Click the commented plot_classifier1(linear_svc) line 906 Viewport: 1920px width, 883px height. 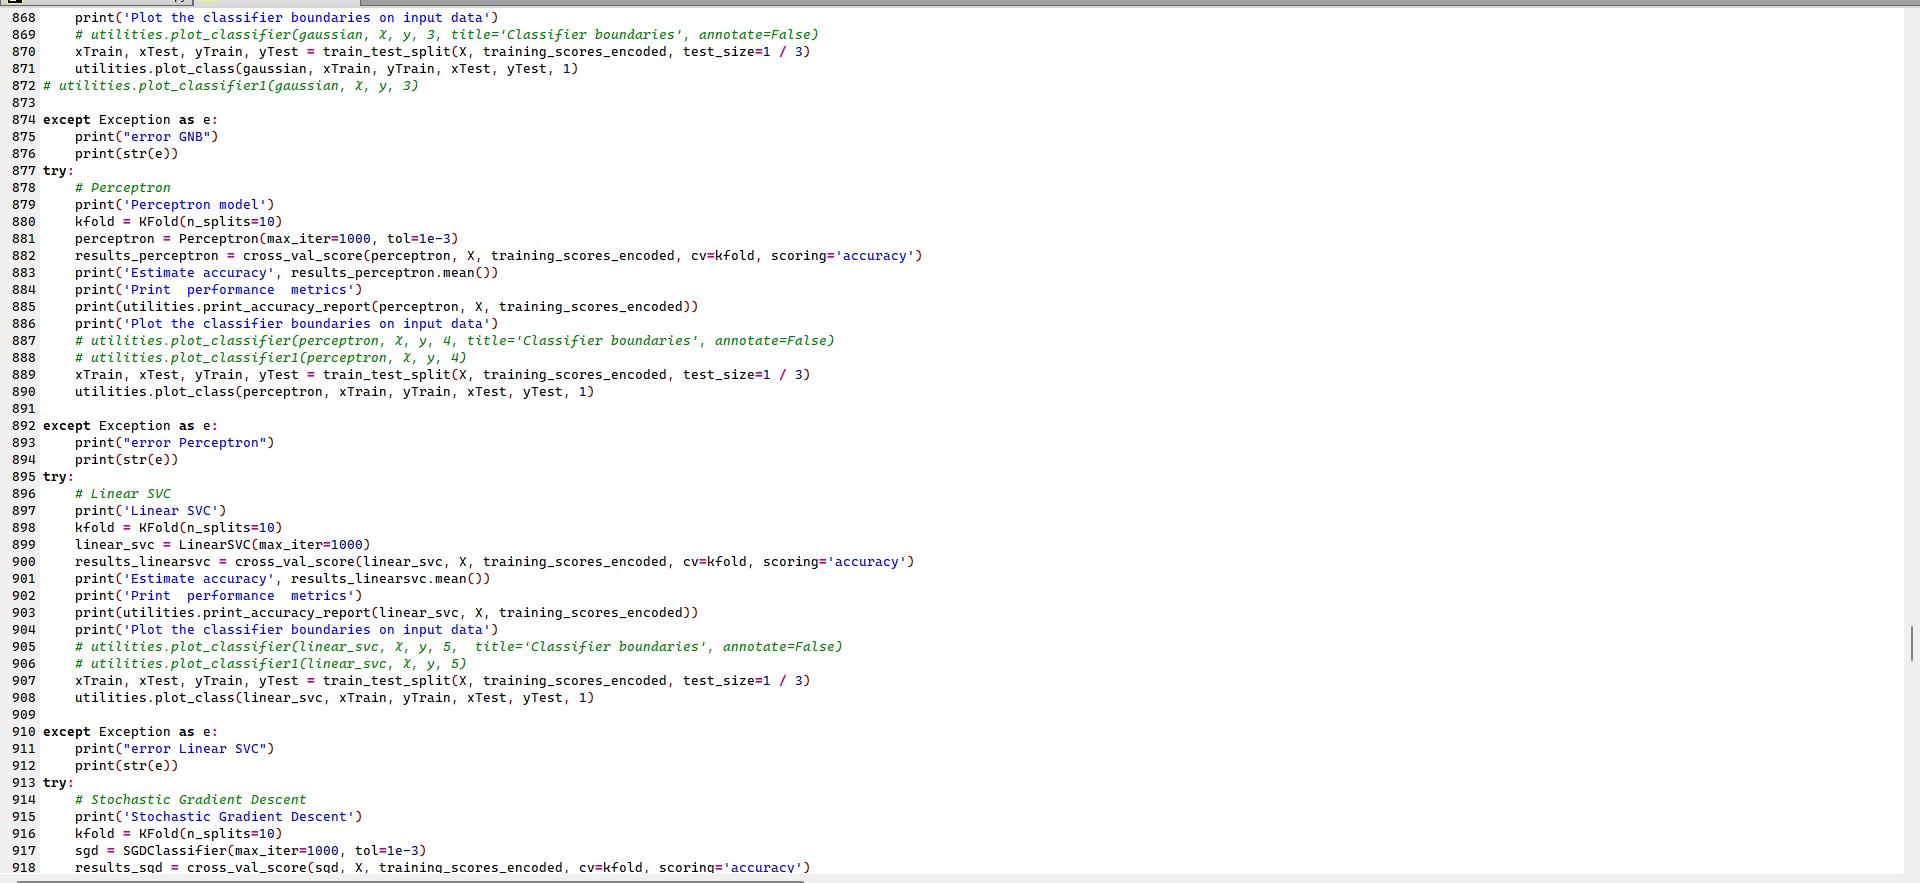(271, 664)
